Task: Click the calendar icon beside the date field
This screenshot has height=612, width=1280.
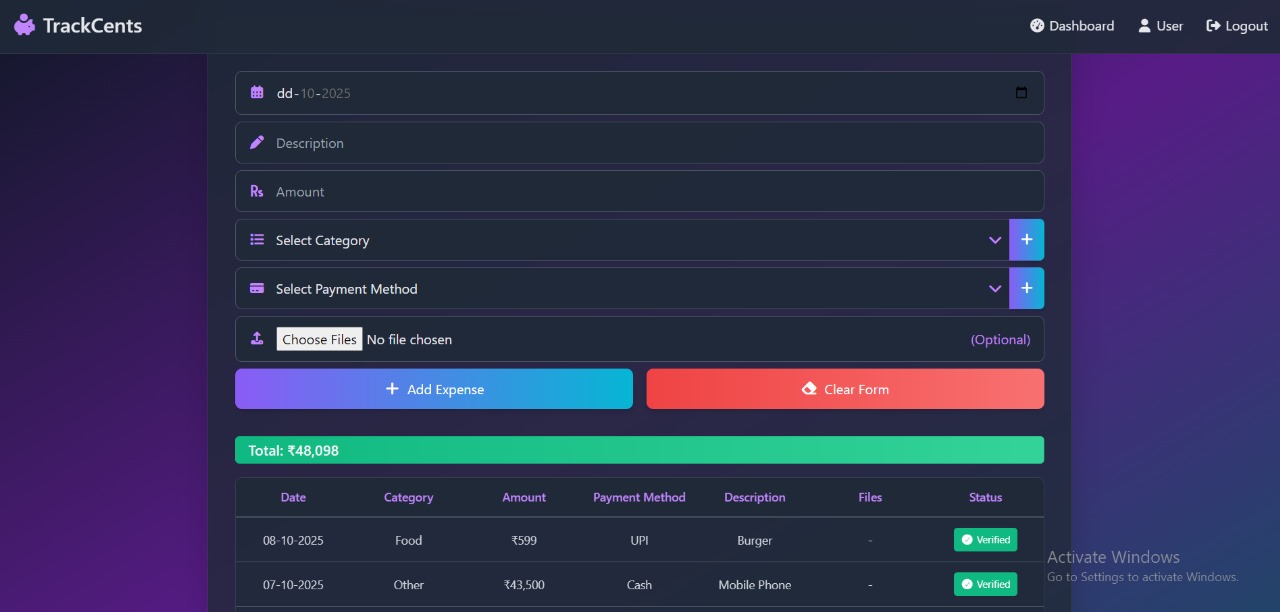Action: coord(256,92)
